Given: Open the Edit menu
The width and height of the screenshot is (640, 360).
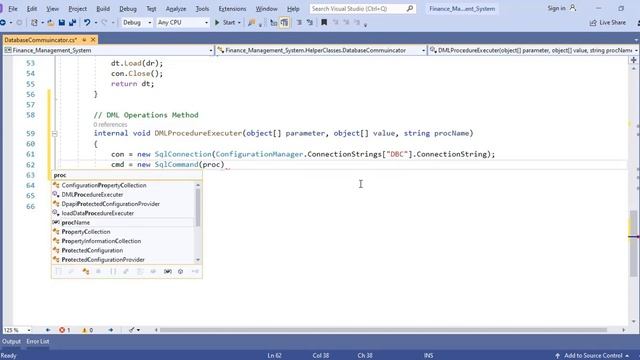Looking at the screenshot, I should [x=32, y=8].
